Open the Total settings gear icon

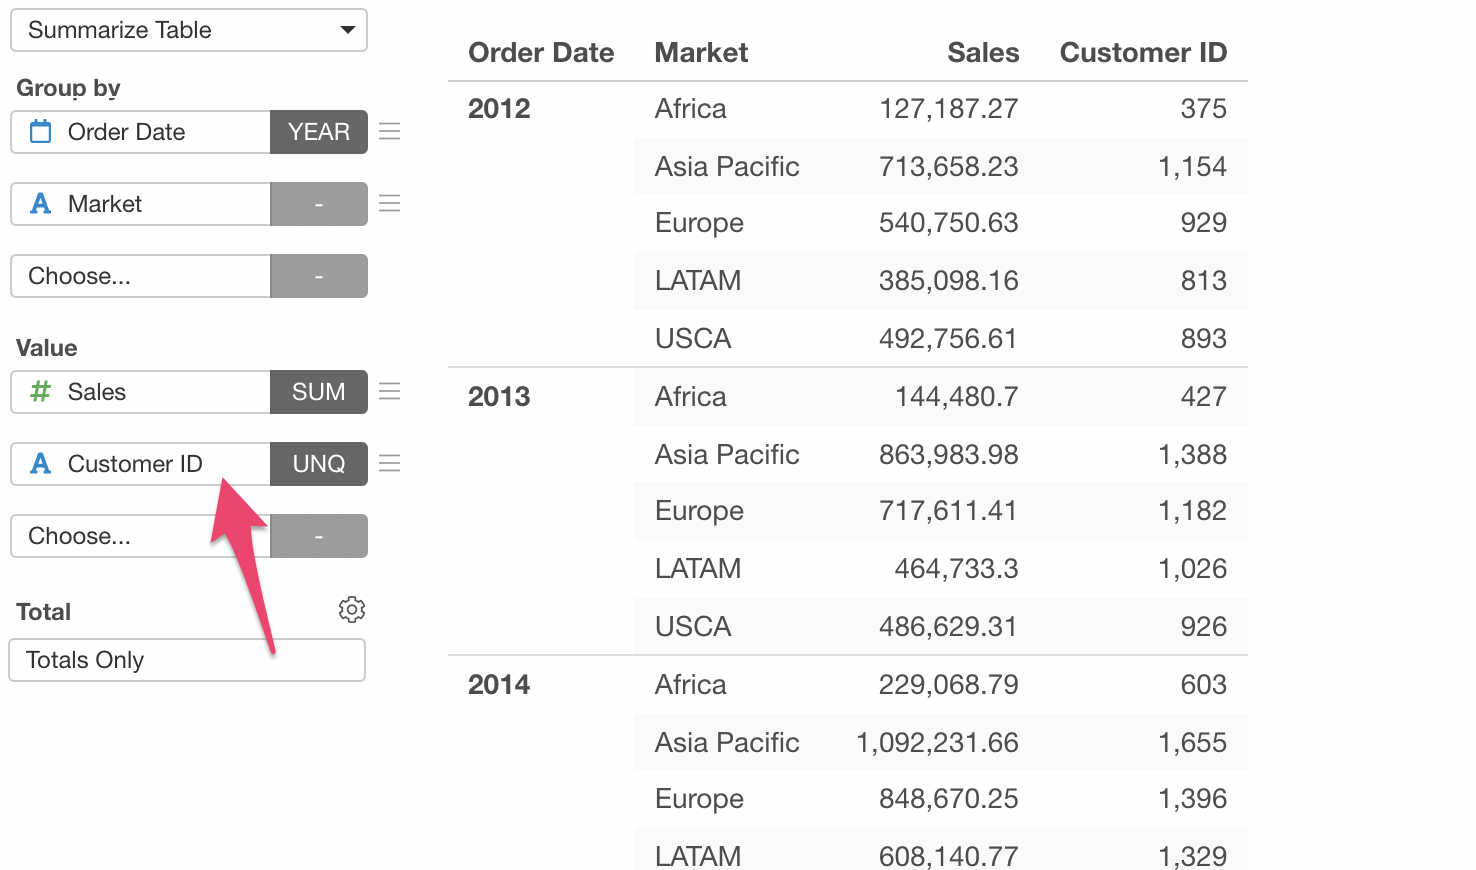[352, 609]
